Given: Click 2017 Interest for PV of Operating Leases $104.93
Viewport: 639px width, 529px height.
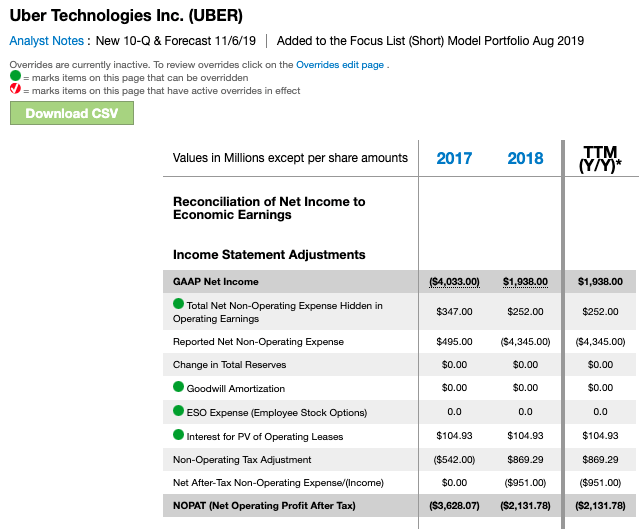Looking at the screenshot, I should pyautogui.click(x=454, y=436).
